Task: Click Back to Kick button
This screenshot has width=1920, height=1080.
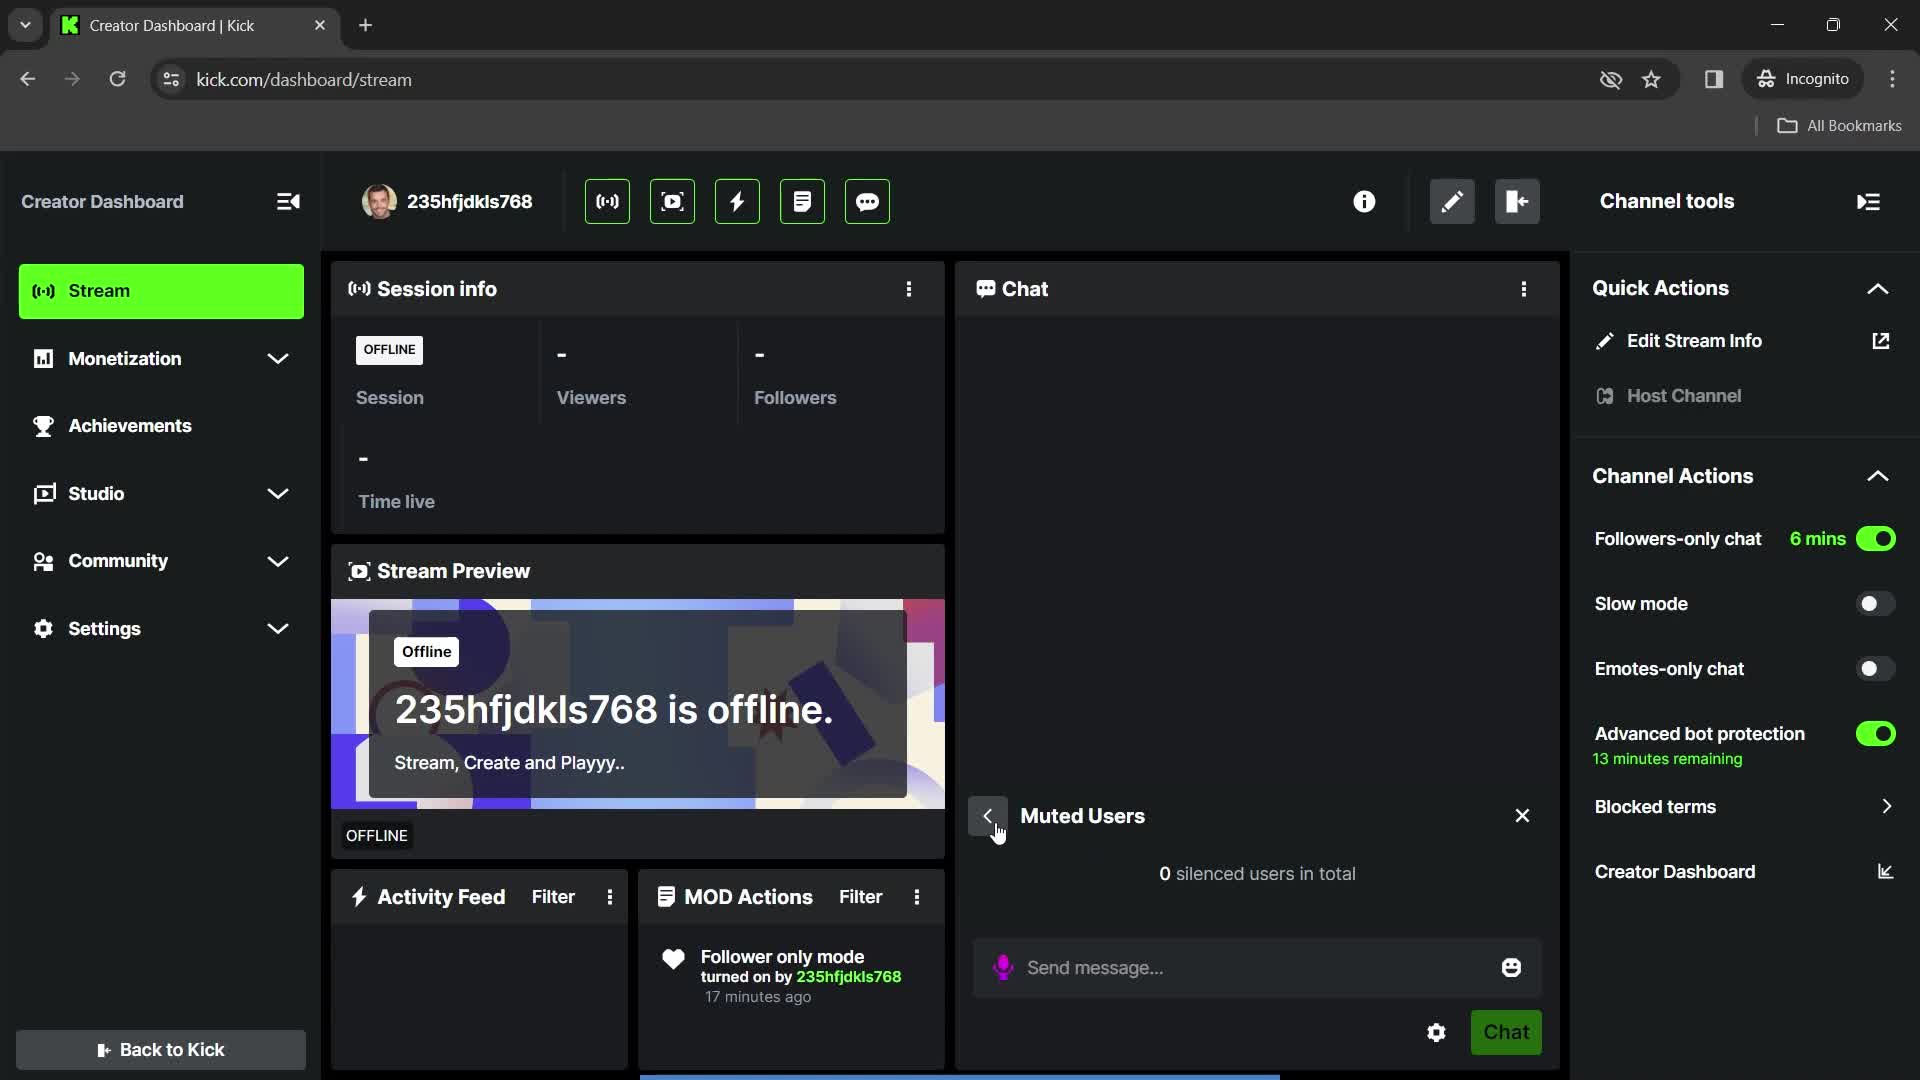Action: pos(161,1048)
